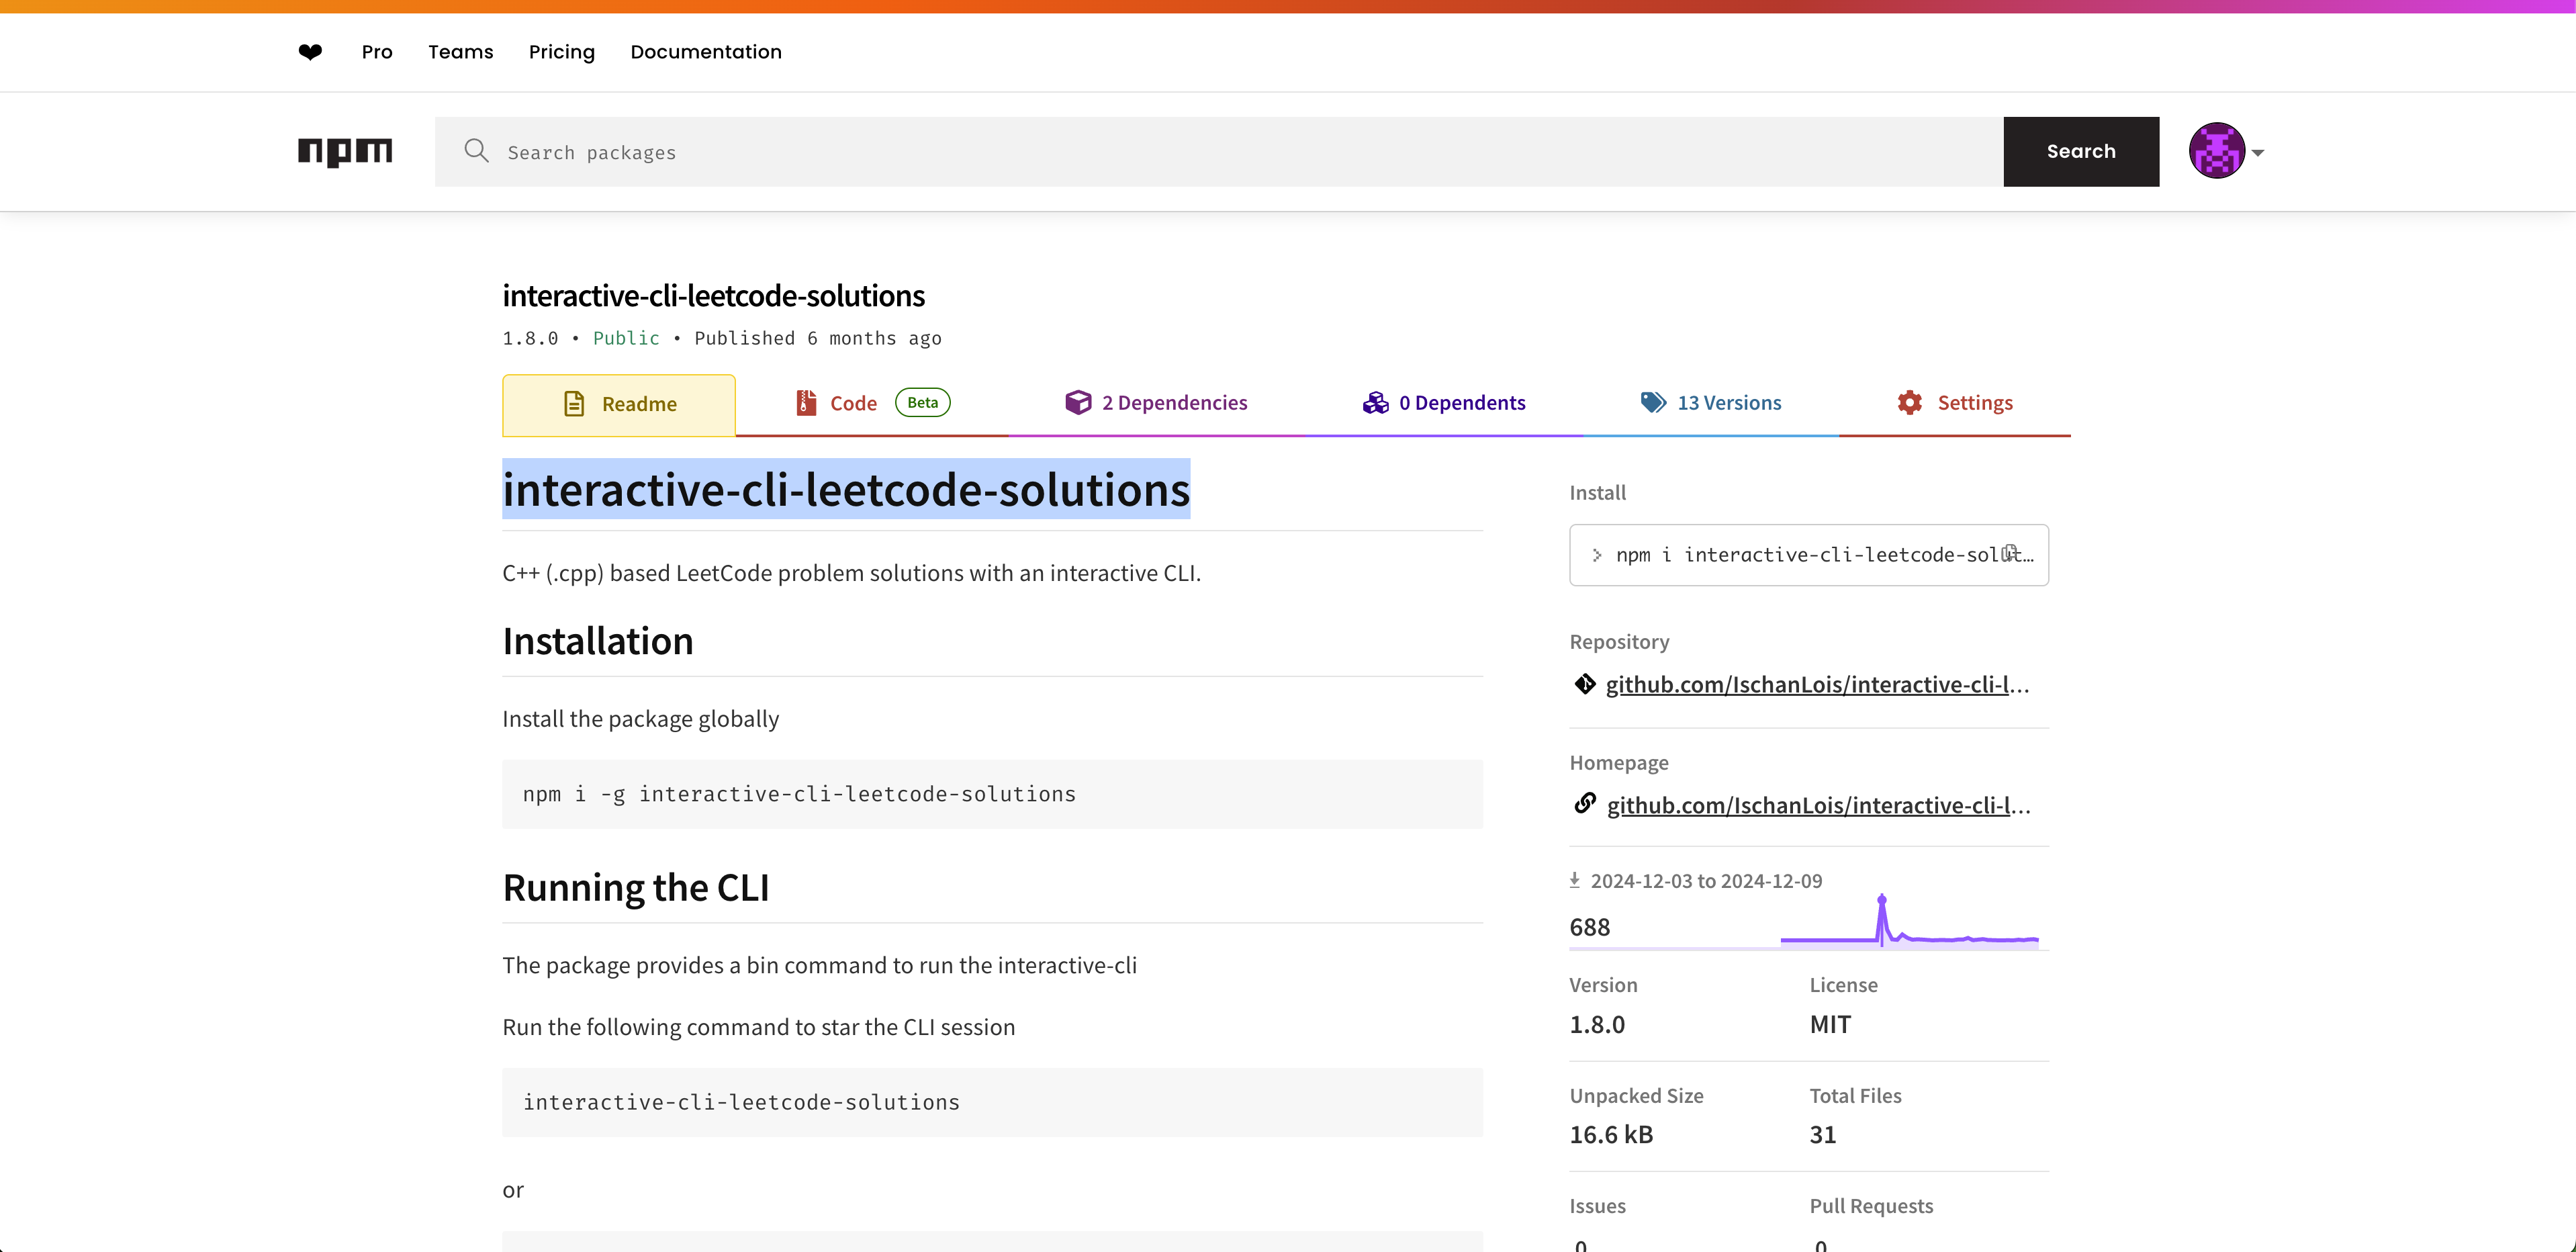Click the Beta badge
2576x1252 pixels.
pos(922,402)
